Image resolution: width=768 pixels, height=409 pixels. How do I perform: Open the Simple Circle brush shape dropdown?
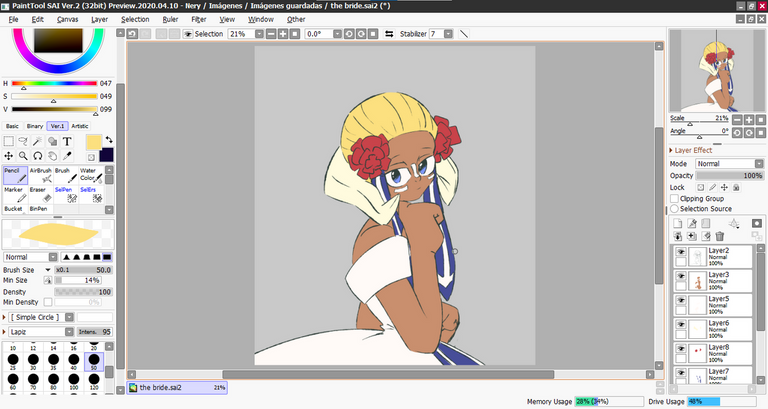(x=70, y=317)
